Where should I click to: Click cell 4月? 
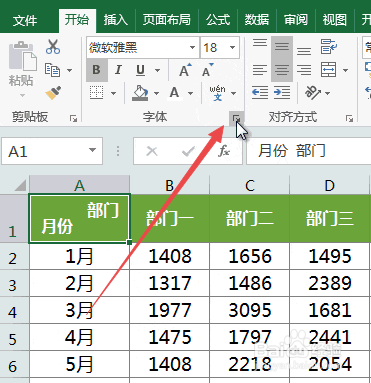click(x=79, y=337)
